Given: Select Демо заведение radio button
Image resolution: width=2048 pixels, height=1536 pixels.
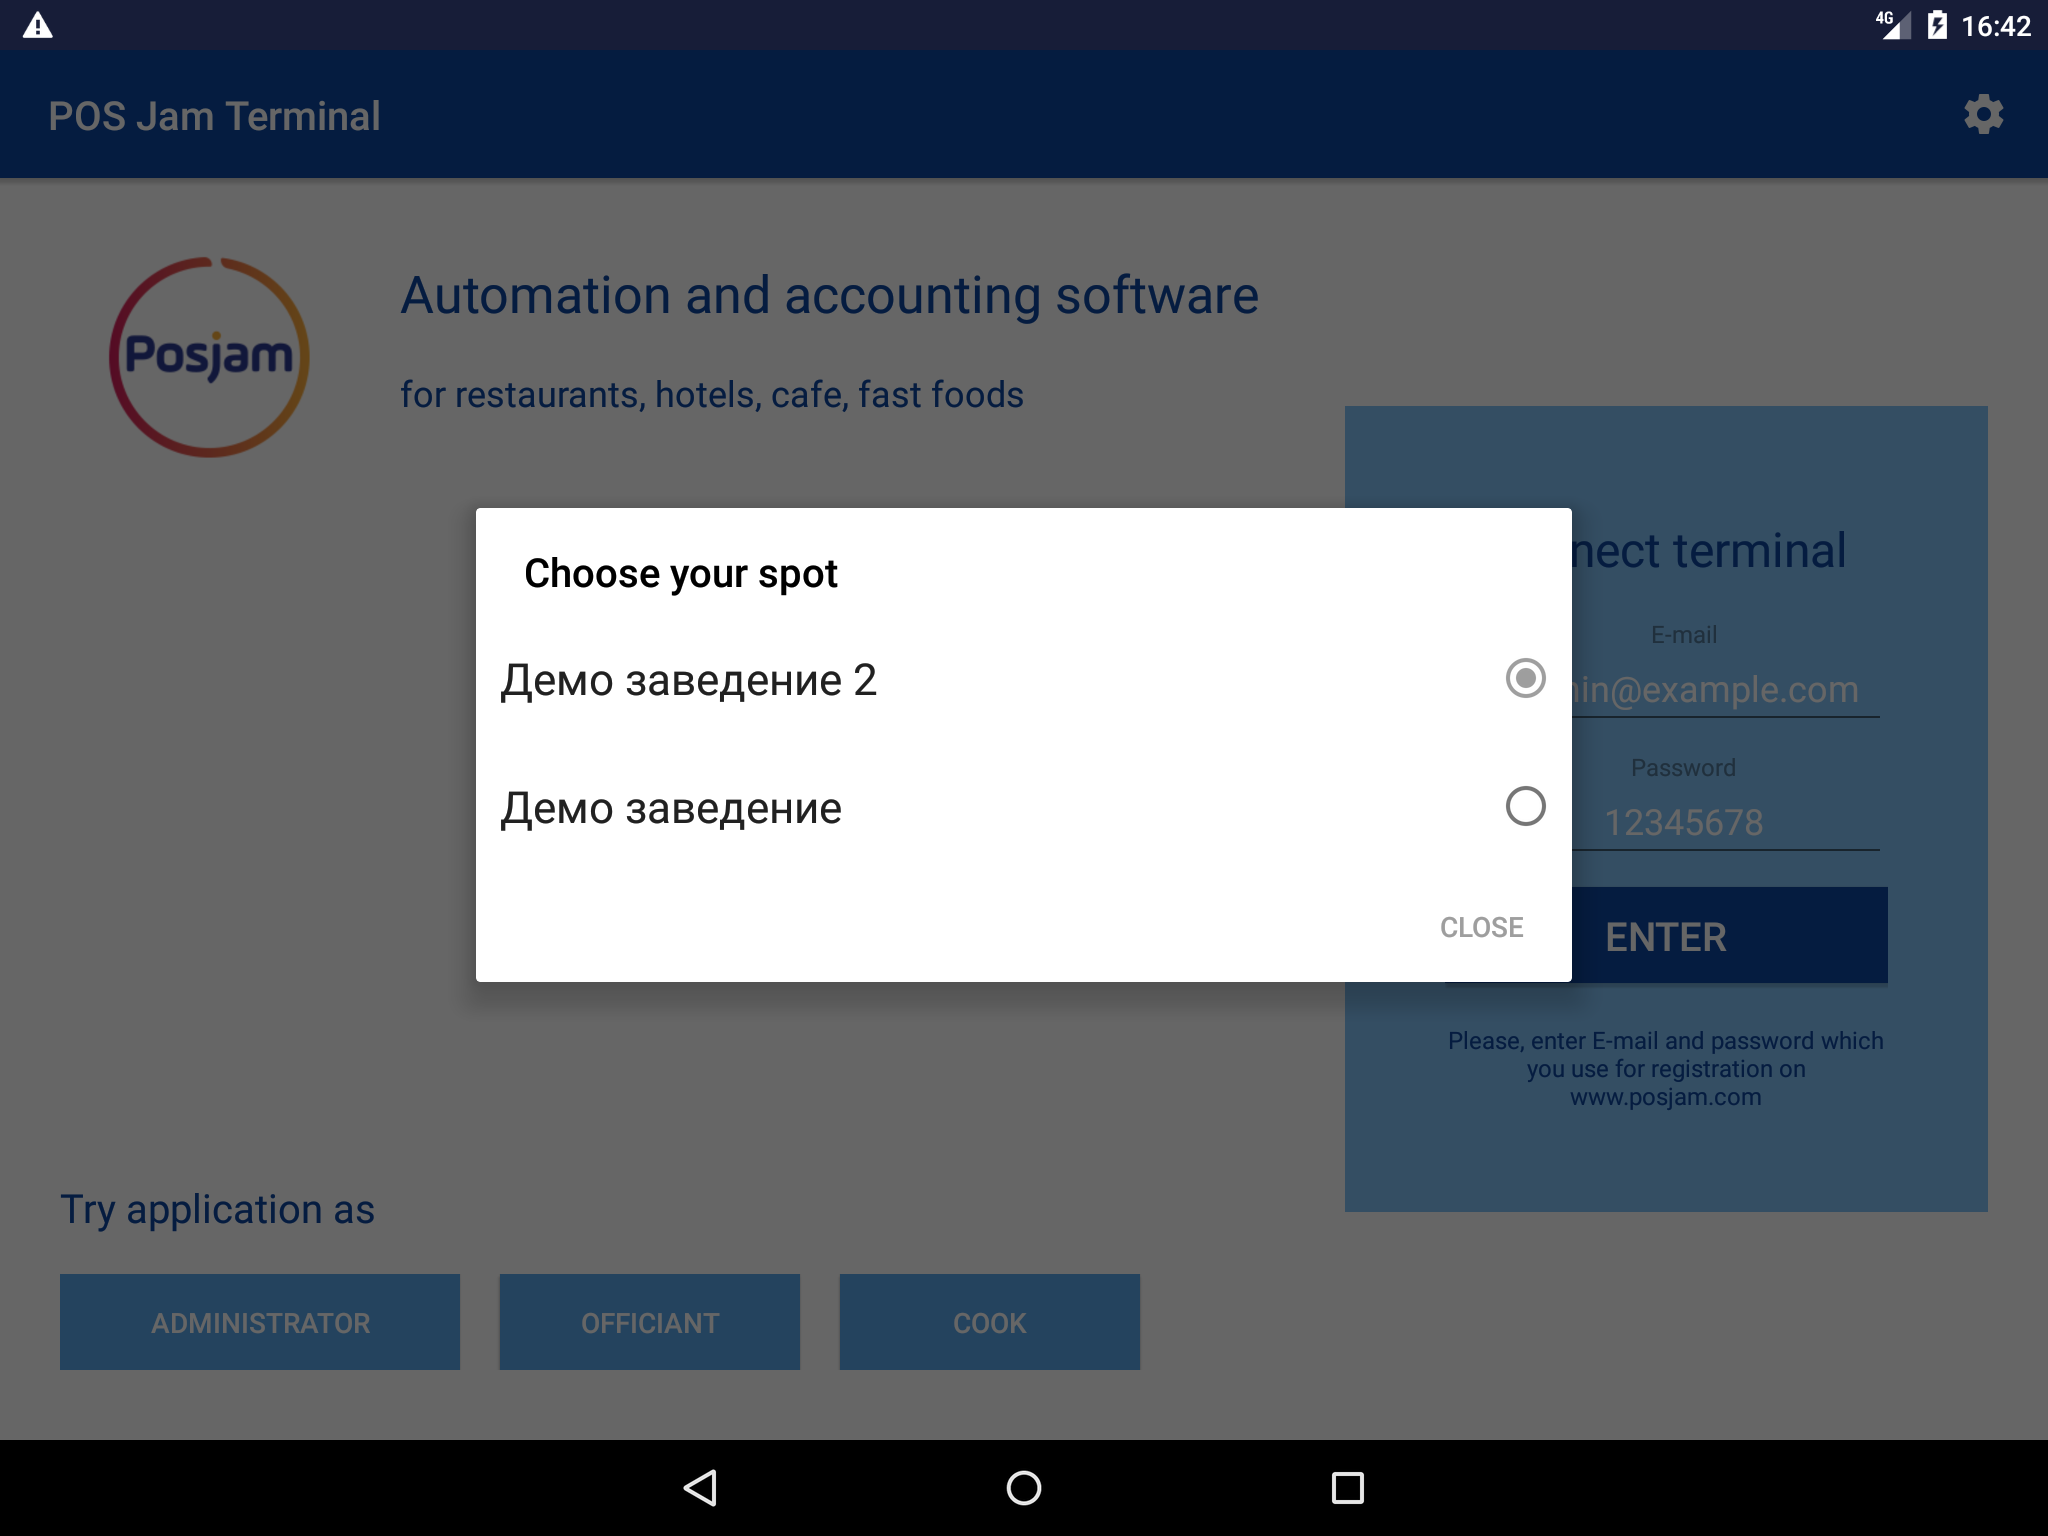Looking at the screenshot, I should click(x=1522, y=807).
